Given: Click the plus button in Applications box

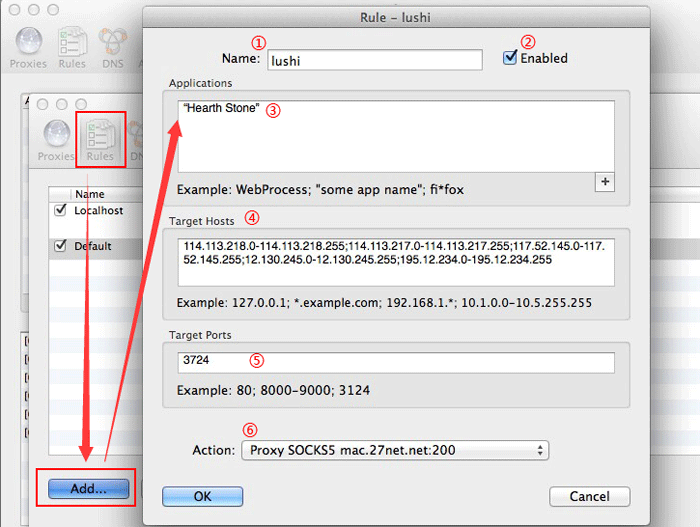Looking at the screenshot, I should (603, 181).
